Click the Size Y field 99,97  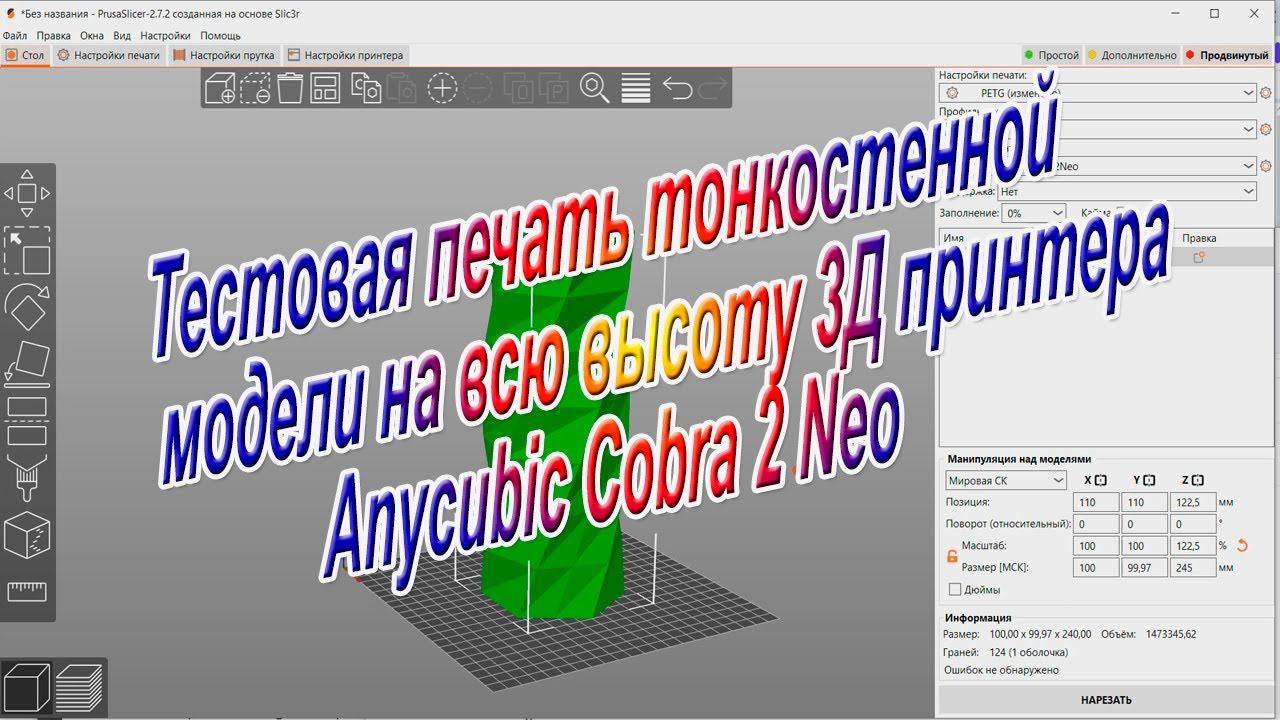click(1143, 568)
